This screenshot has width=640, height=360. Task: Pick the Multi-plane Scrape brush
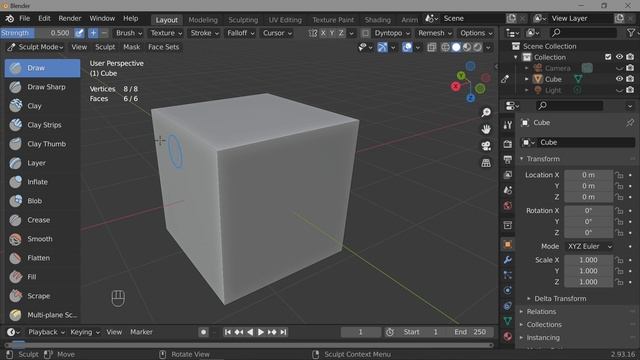[42, 315]
